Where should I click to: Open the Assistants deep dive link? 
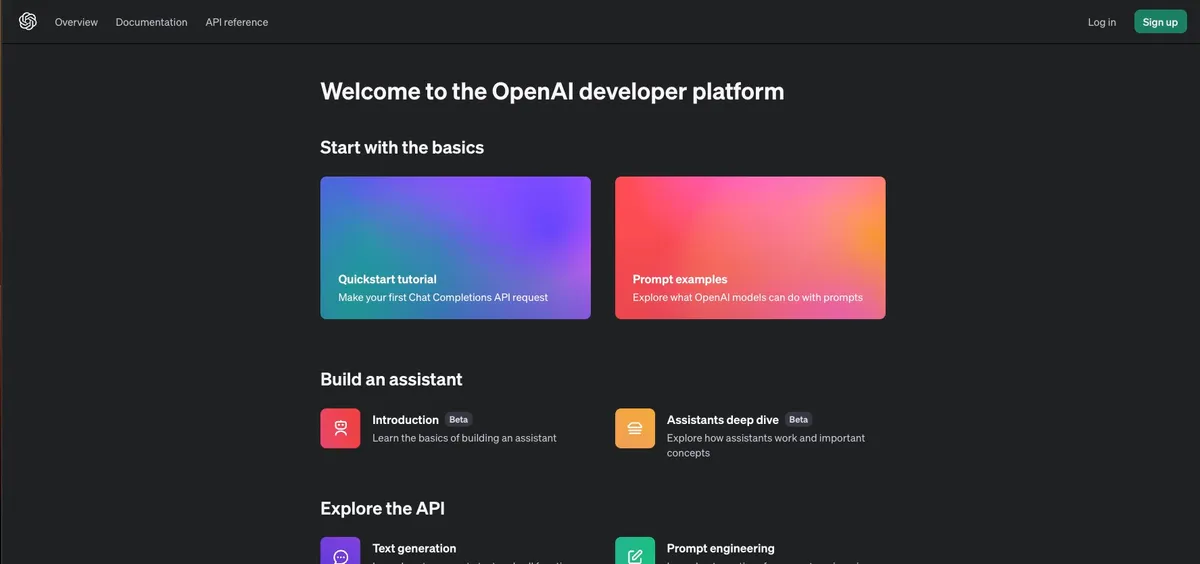(x=723, y=420)
